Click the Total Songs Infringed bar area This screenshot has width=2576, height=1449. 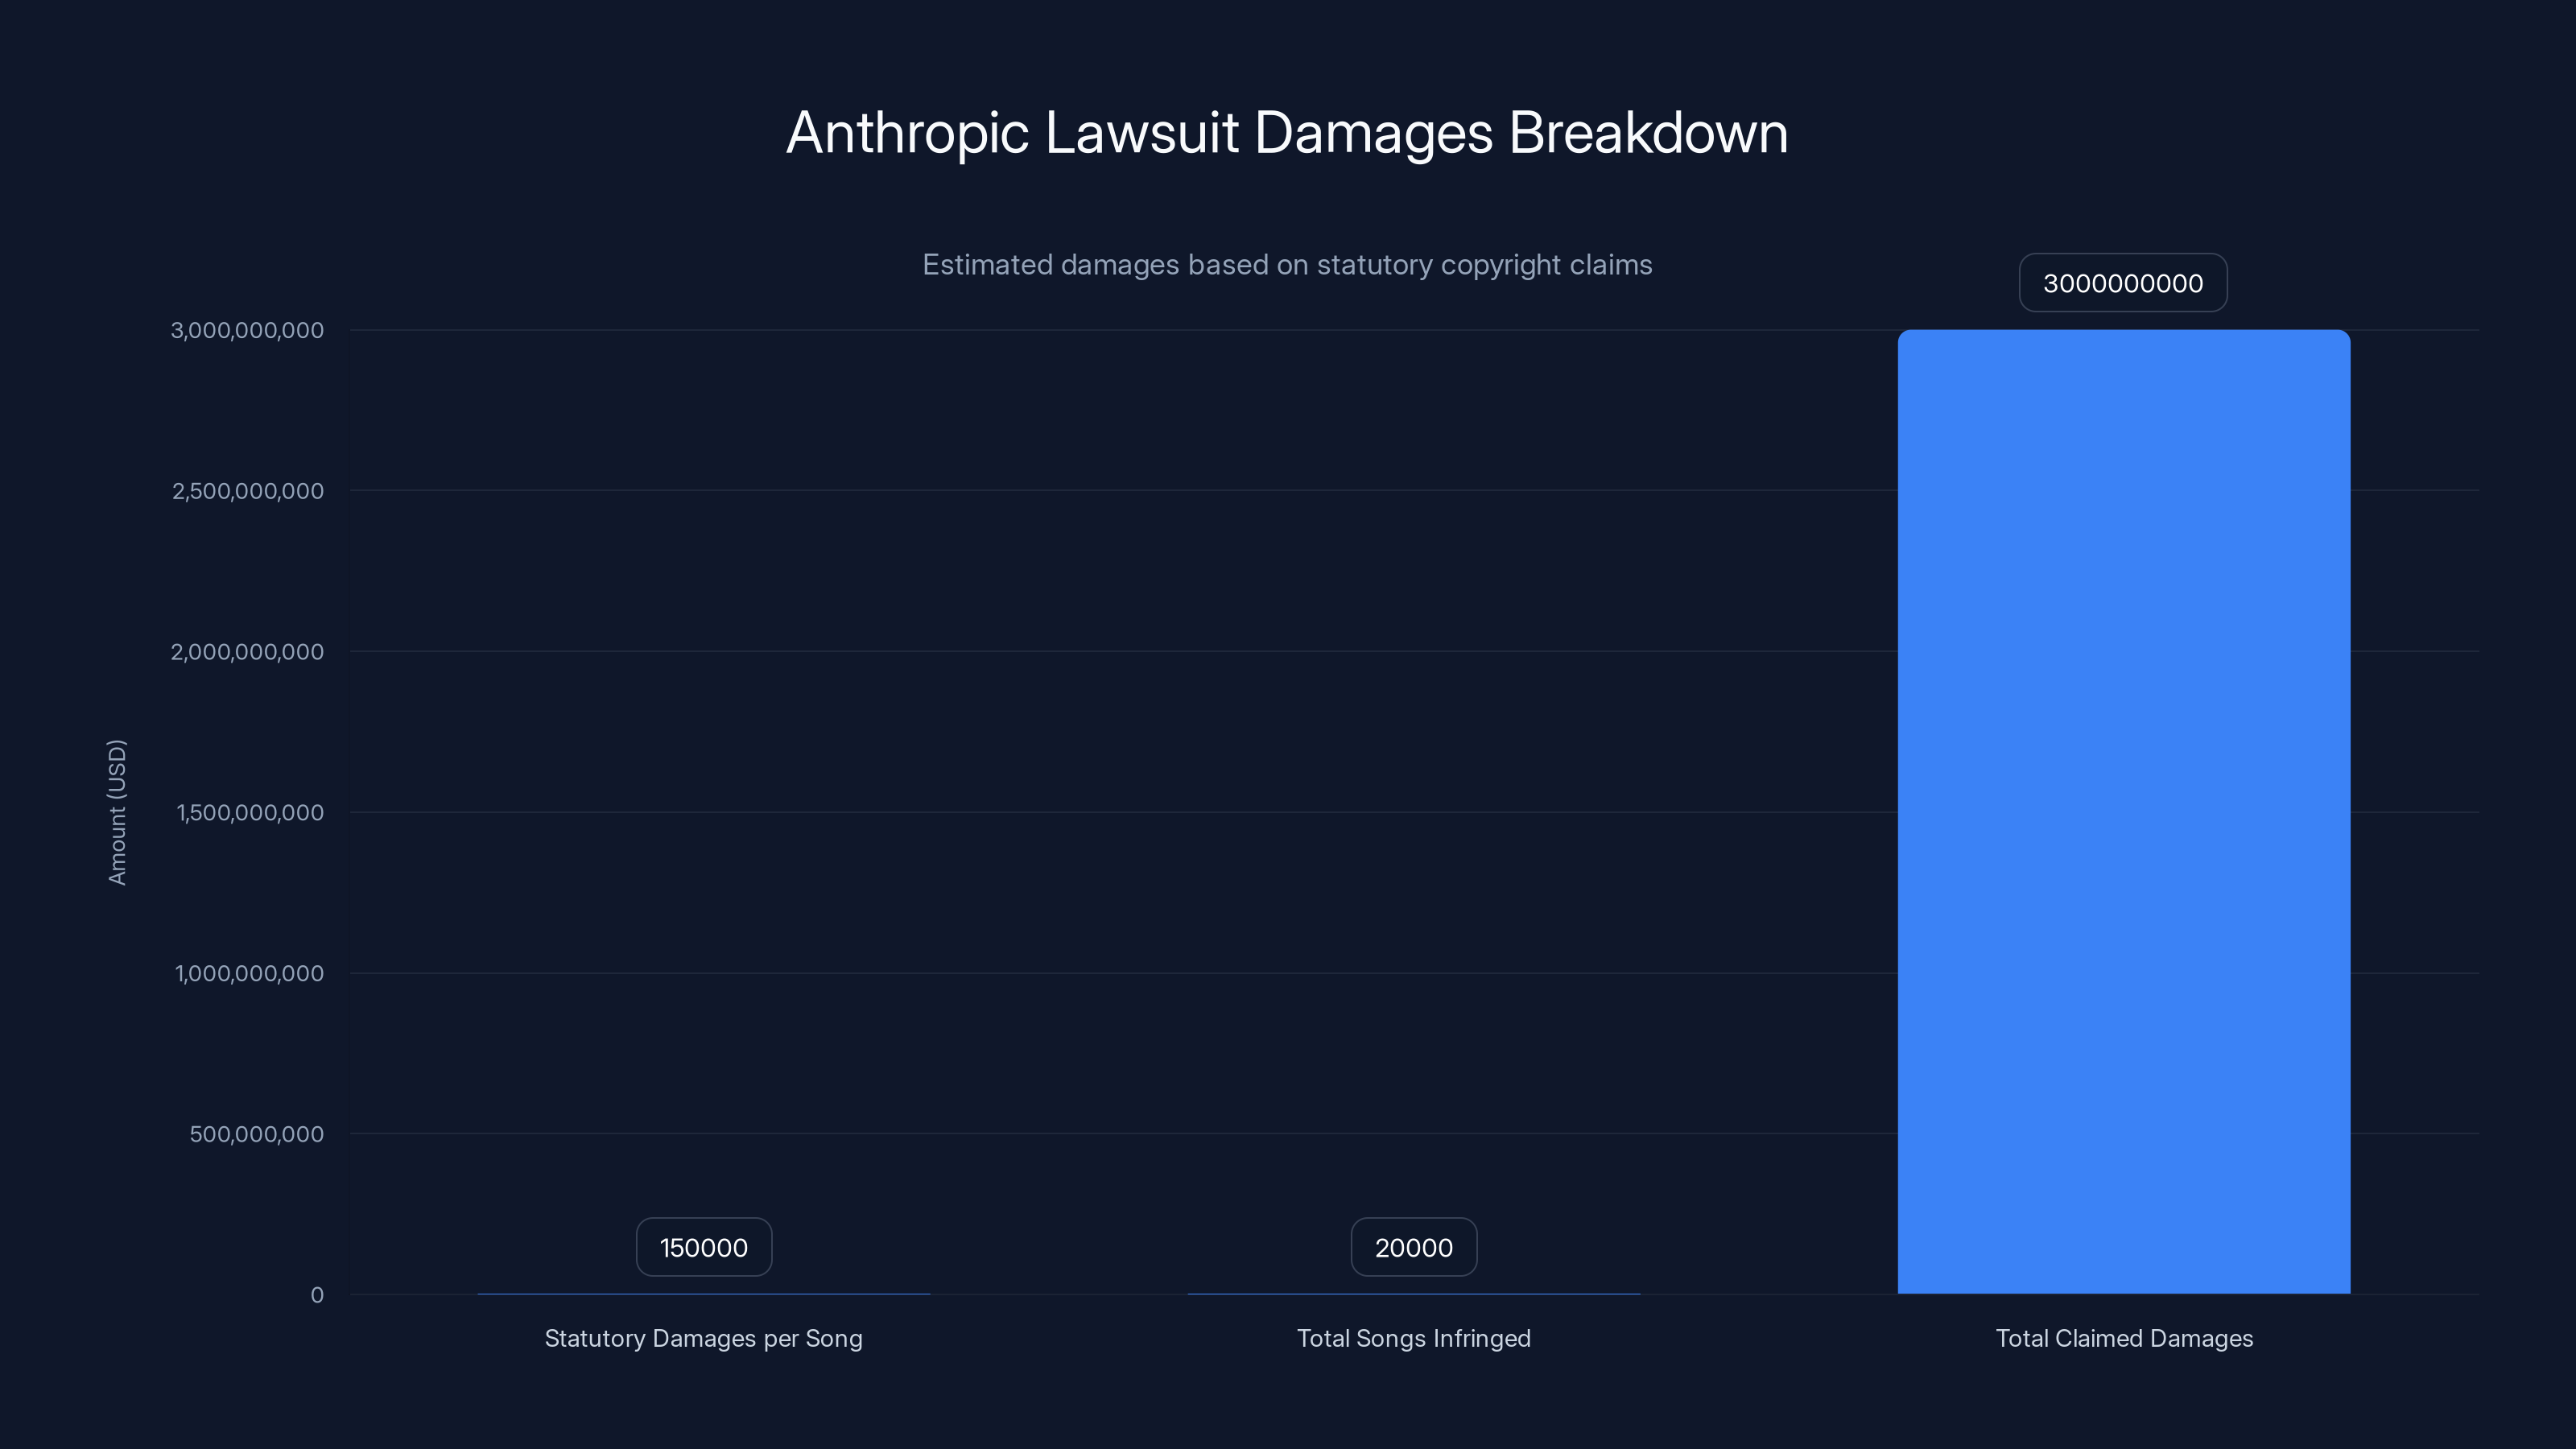coord(1414,1293)
